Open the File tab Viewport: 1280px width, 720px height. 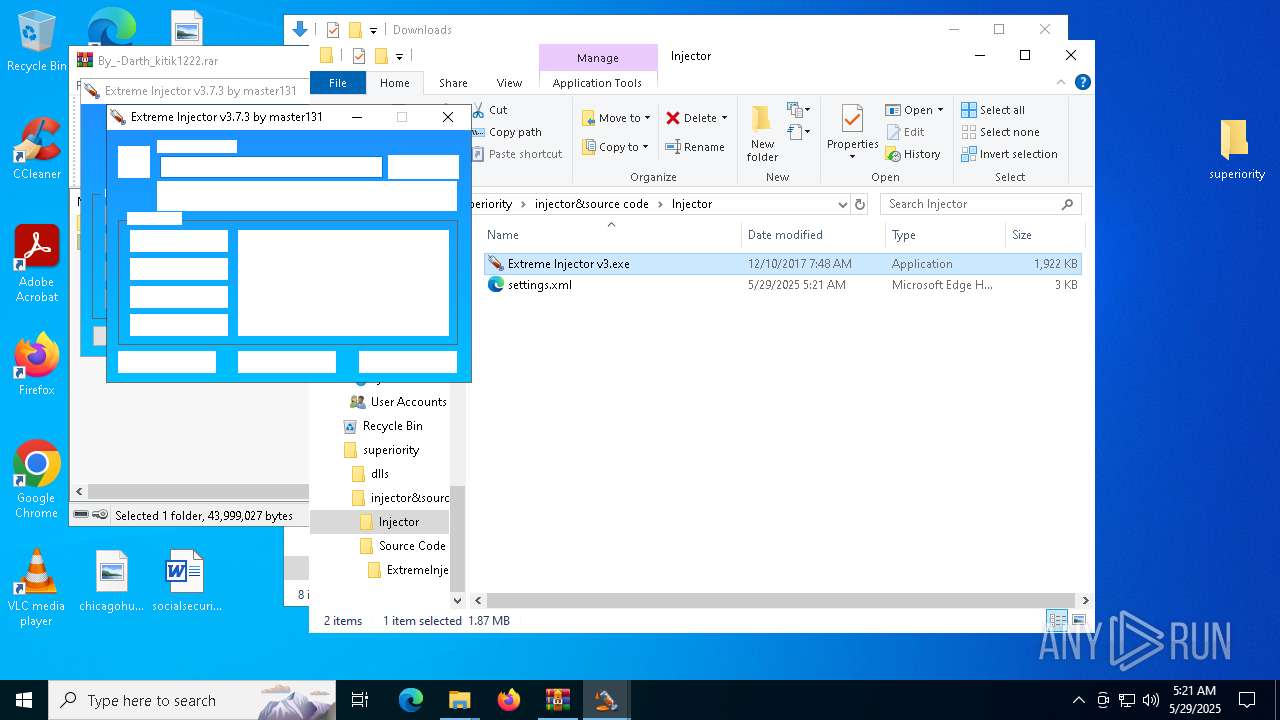click(x=338, y=83)
